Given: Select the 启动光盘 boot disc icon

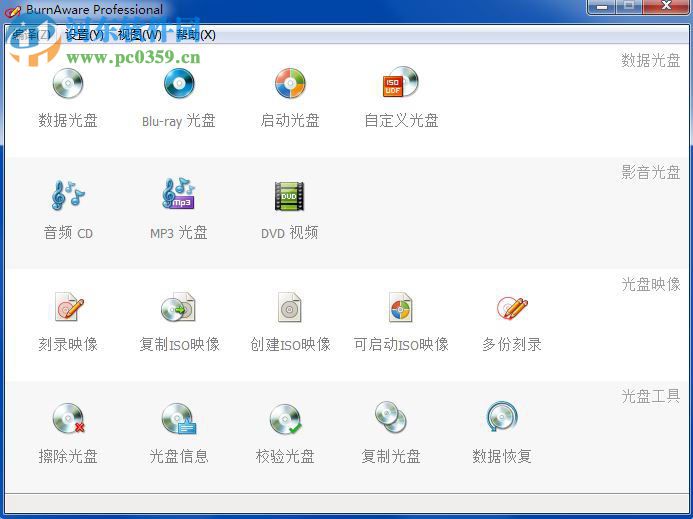Looking at the screenshot, I should point(290,83).
